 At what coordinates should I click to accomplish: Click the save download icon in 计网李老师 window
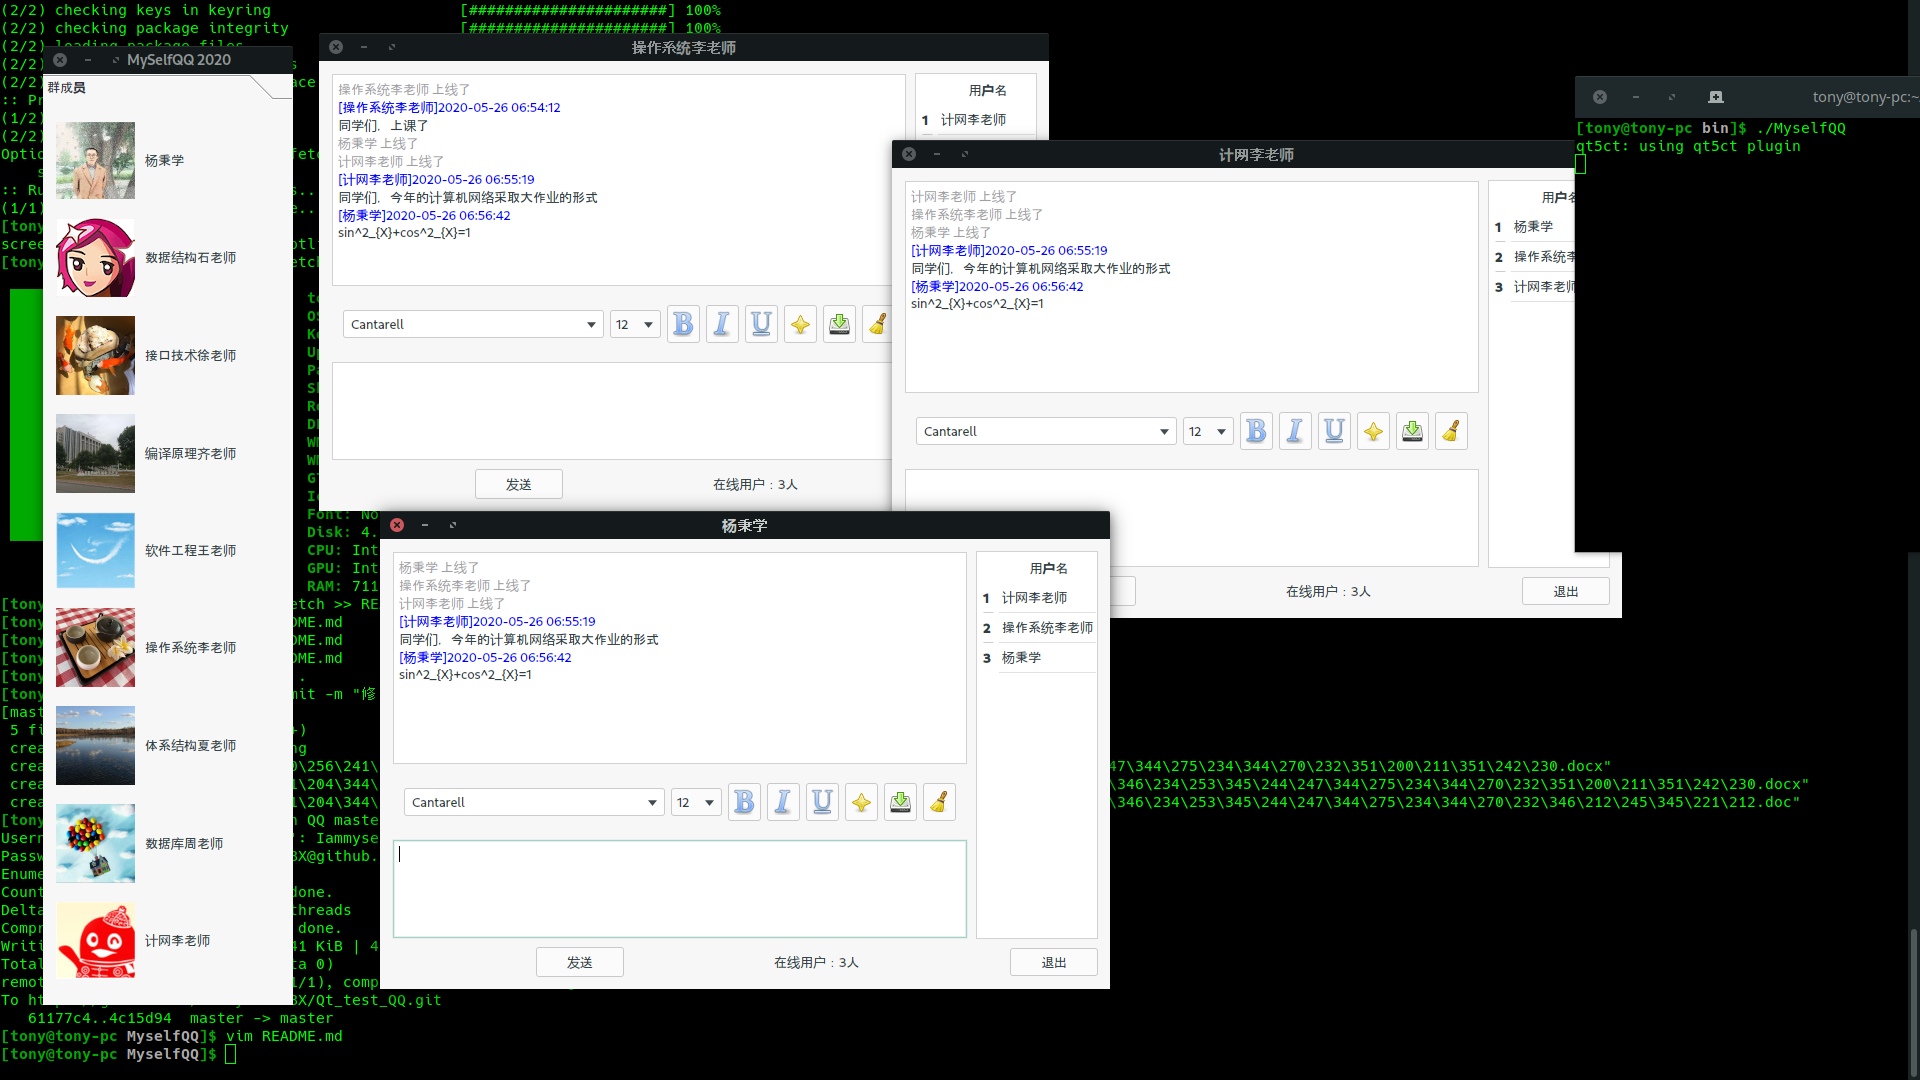tap(1412, 431)
